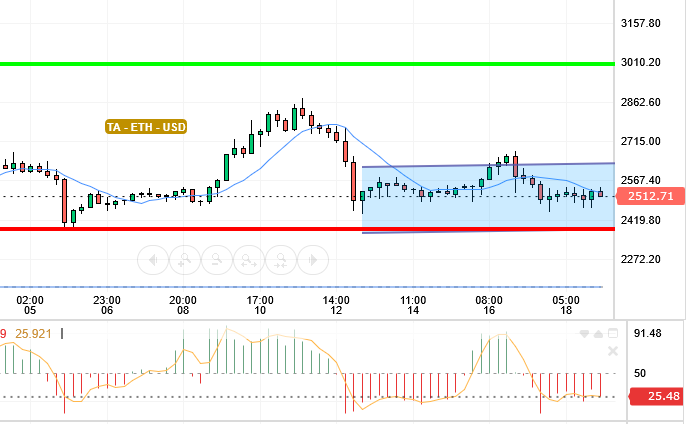Click the 50 indicator scale label
Image resolution: width=693 pixels, height=424 pixels.
[640, 373]
